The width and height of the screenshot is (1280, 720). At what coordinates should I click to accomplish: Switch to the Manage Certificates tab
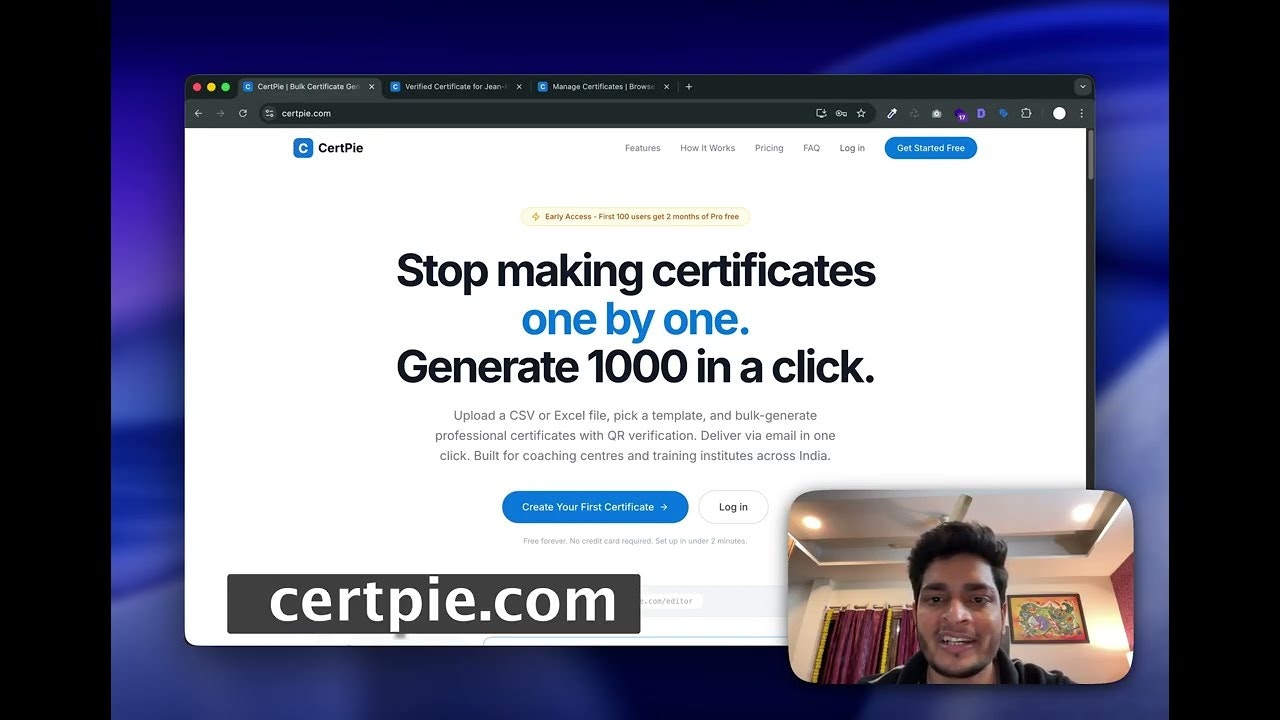click(600, 86)
